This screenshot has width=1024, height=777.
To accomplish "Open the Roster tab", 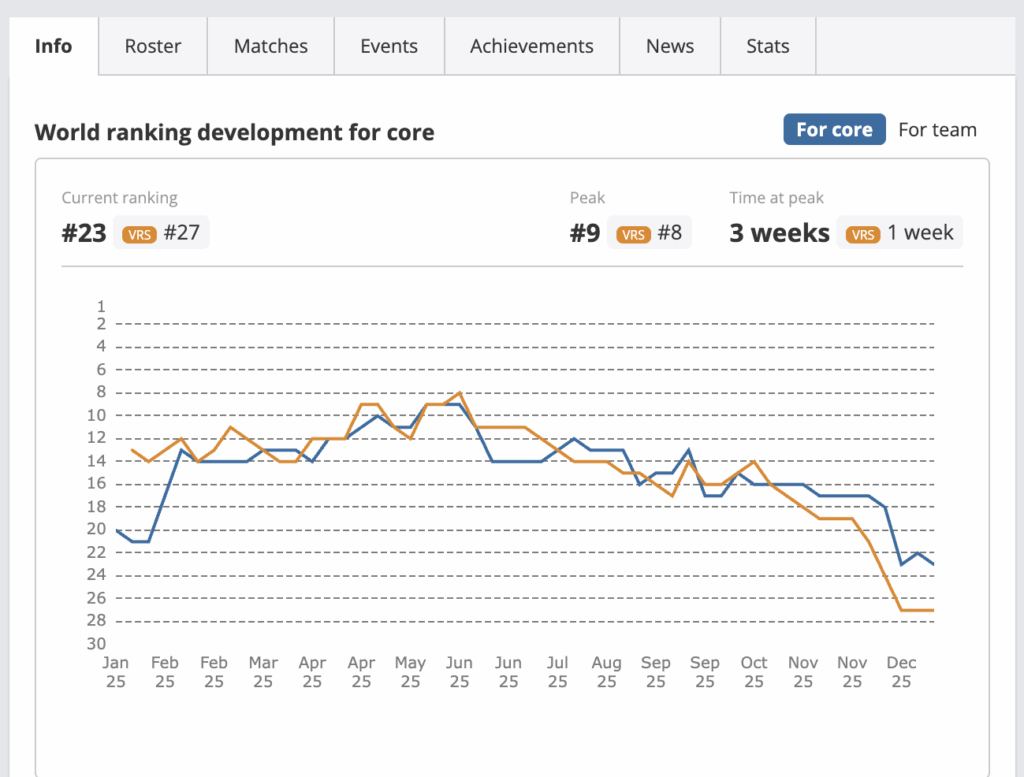I will tap(153, 46).
